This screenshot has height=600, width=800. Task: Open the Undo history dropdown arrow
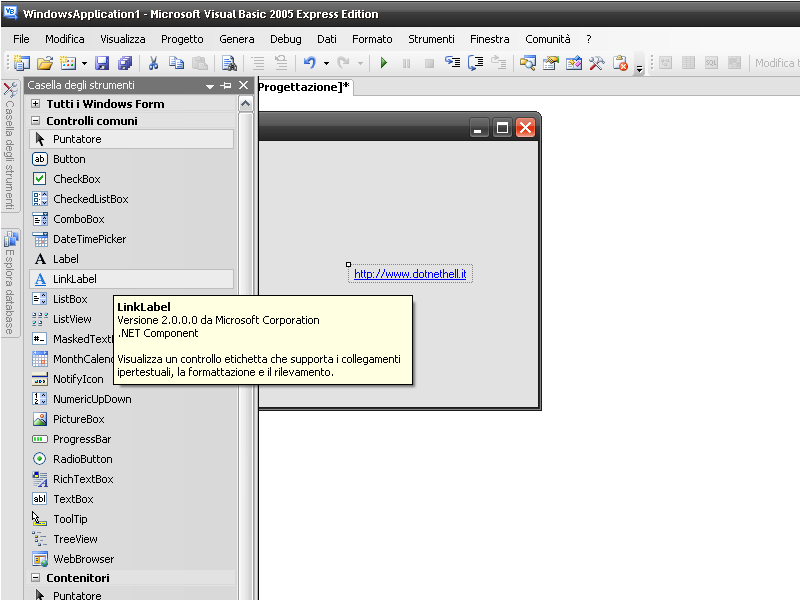tap(326, 63)
